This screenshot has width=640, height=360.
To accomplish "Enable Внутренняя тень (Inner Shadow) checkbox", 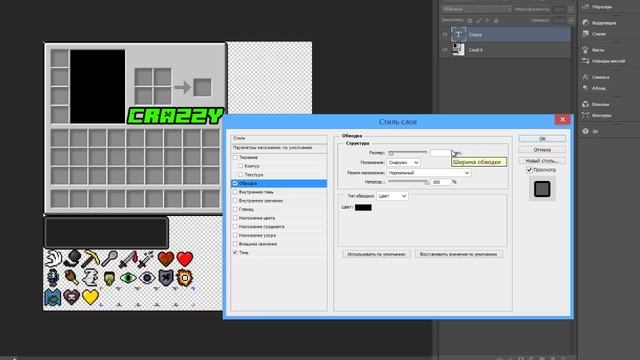I will (235, 192).
